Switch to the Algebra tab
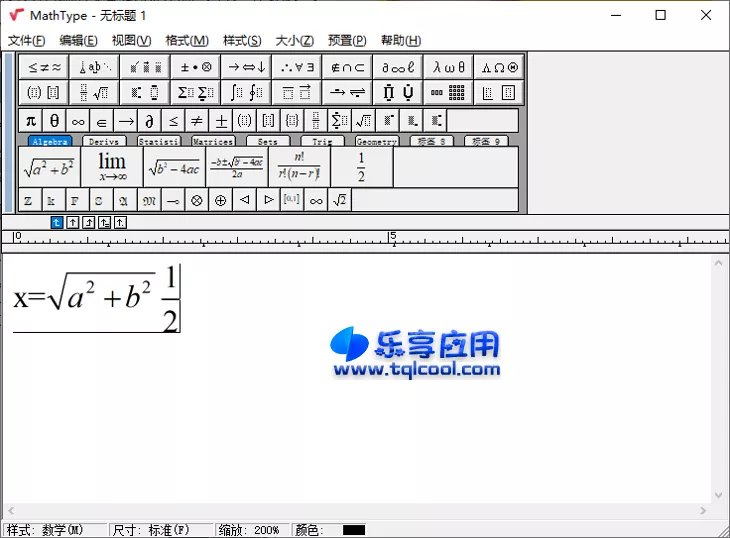Screen dimensions: 730x538 [x=50, y=141]
